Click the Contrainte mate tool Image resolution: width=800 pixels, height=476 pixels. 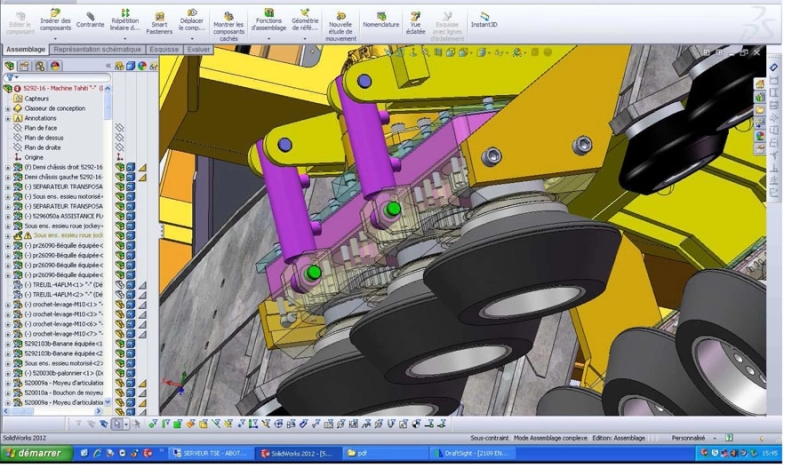point(90,20)
